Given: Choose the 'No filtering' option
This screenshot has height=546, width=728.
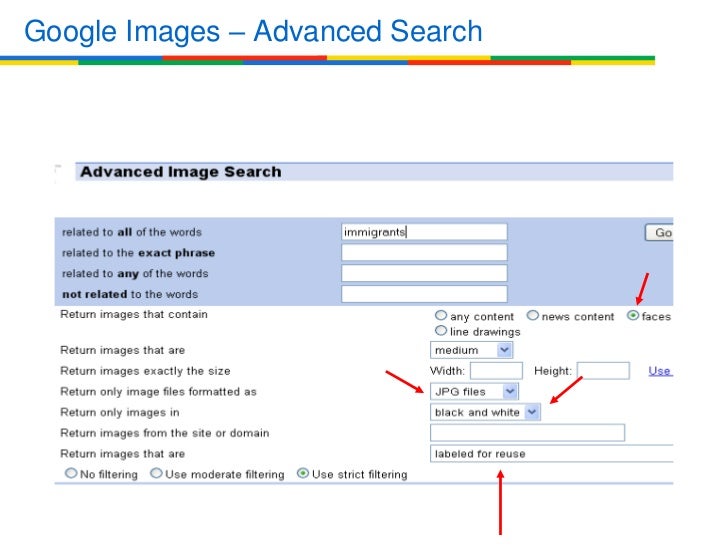Looking at the screenshot, I should (x=71, y=474).
